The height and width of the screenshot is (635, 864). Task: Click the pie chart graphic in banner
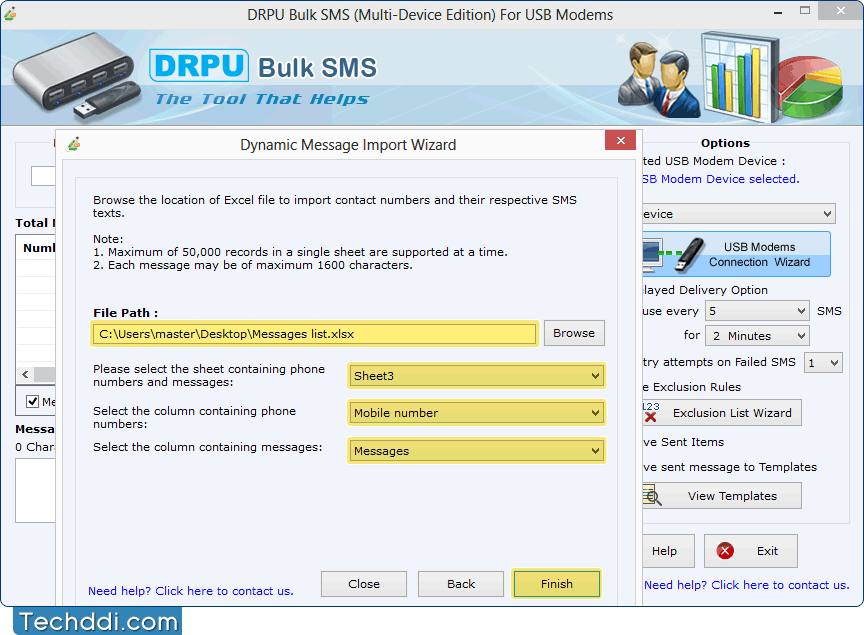811,85
